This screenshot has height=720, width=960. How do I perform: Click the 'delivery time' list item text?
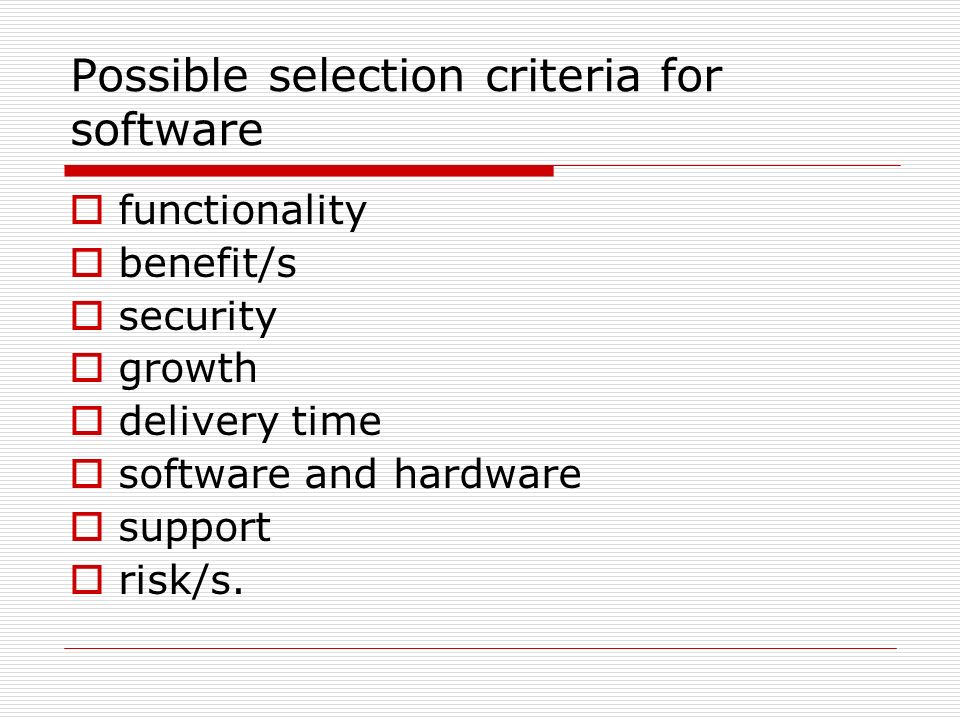(250, 421)
